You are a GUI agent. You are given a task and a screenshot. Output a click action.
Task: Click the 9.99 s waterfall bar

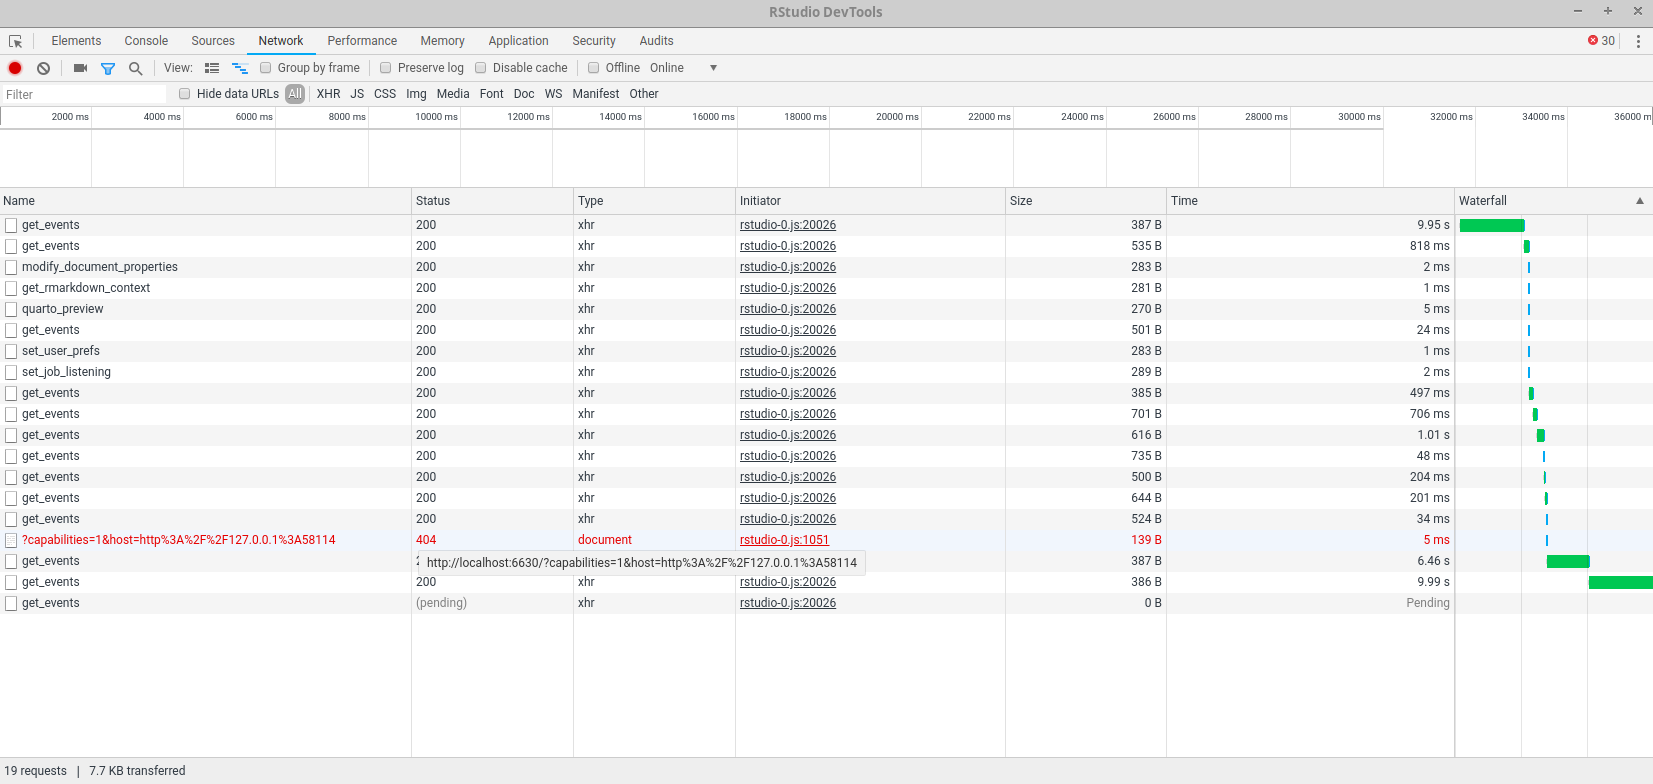1621,582
